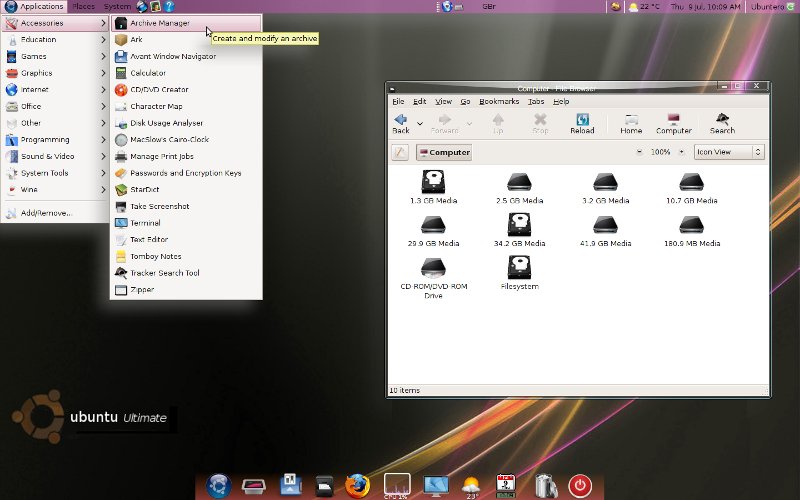Viewport: 800px width, 500px height.
Task: Open the Other category
Action: pos(55,123)
